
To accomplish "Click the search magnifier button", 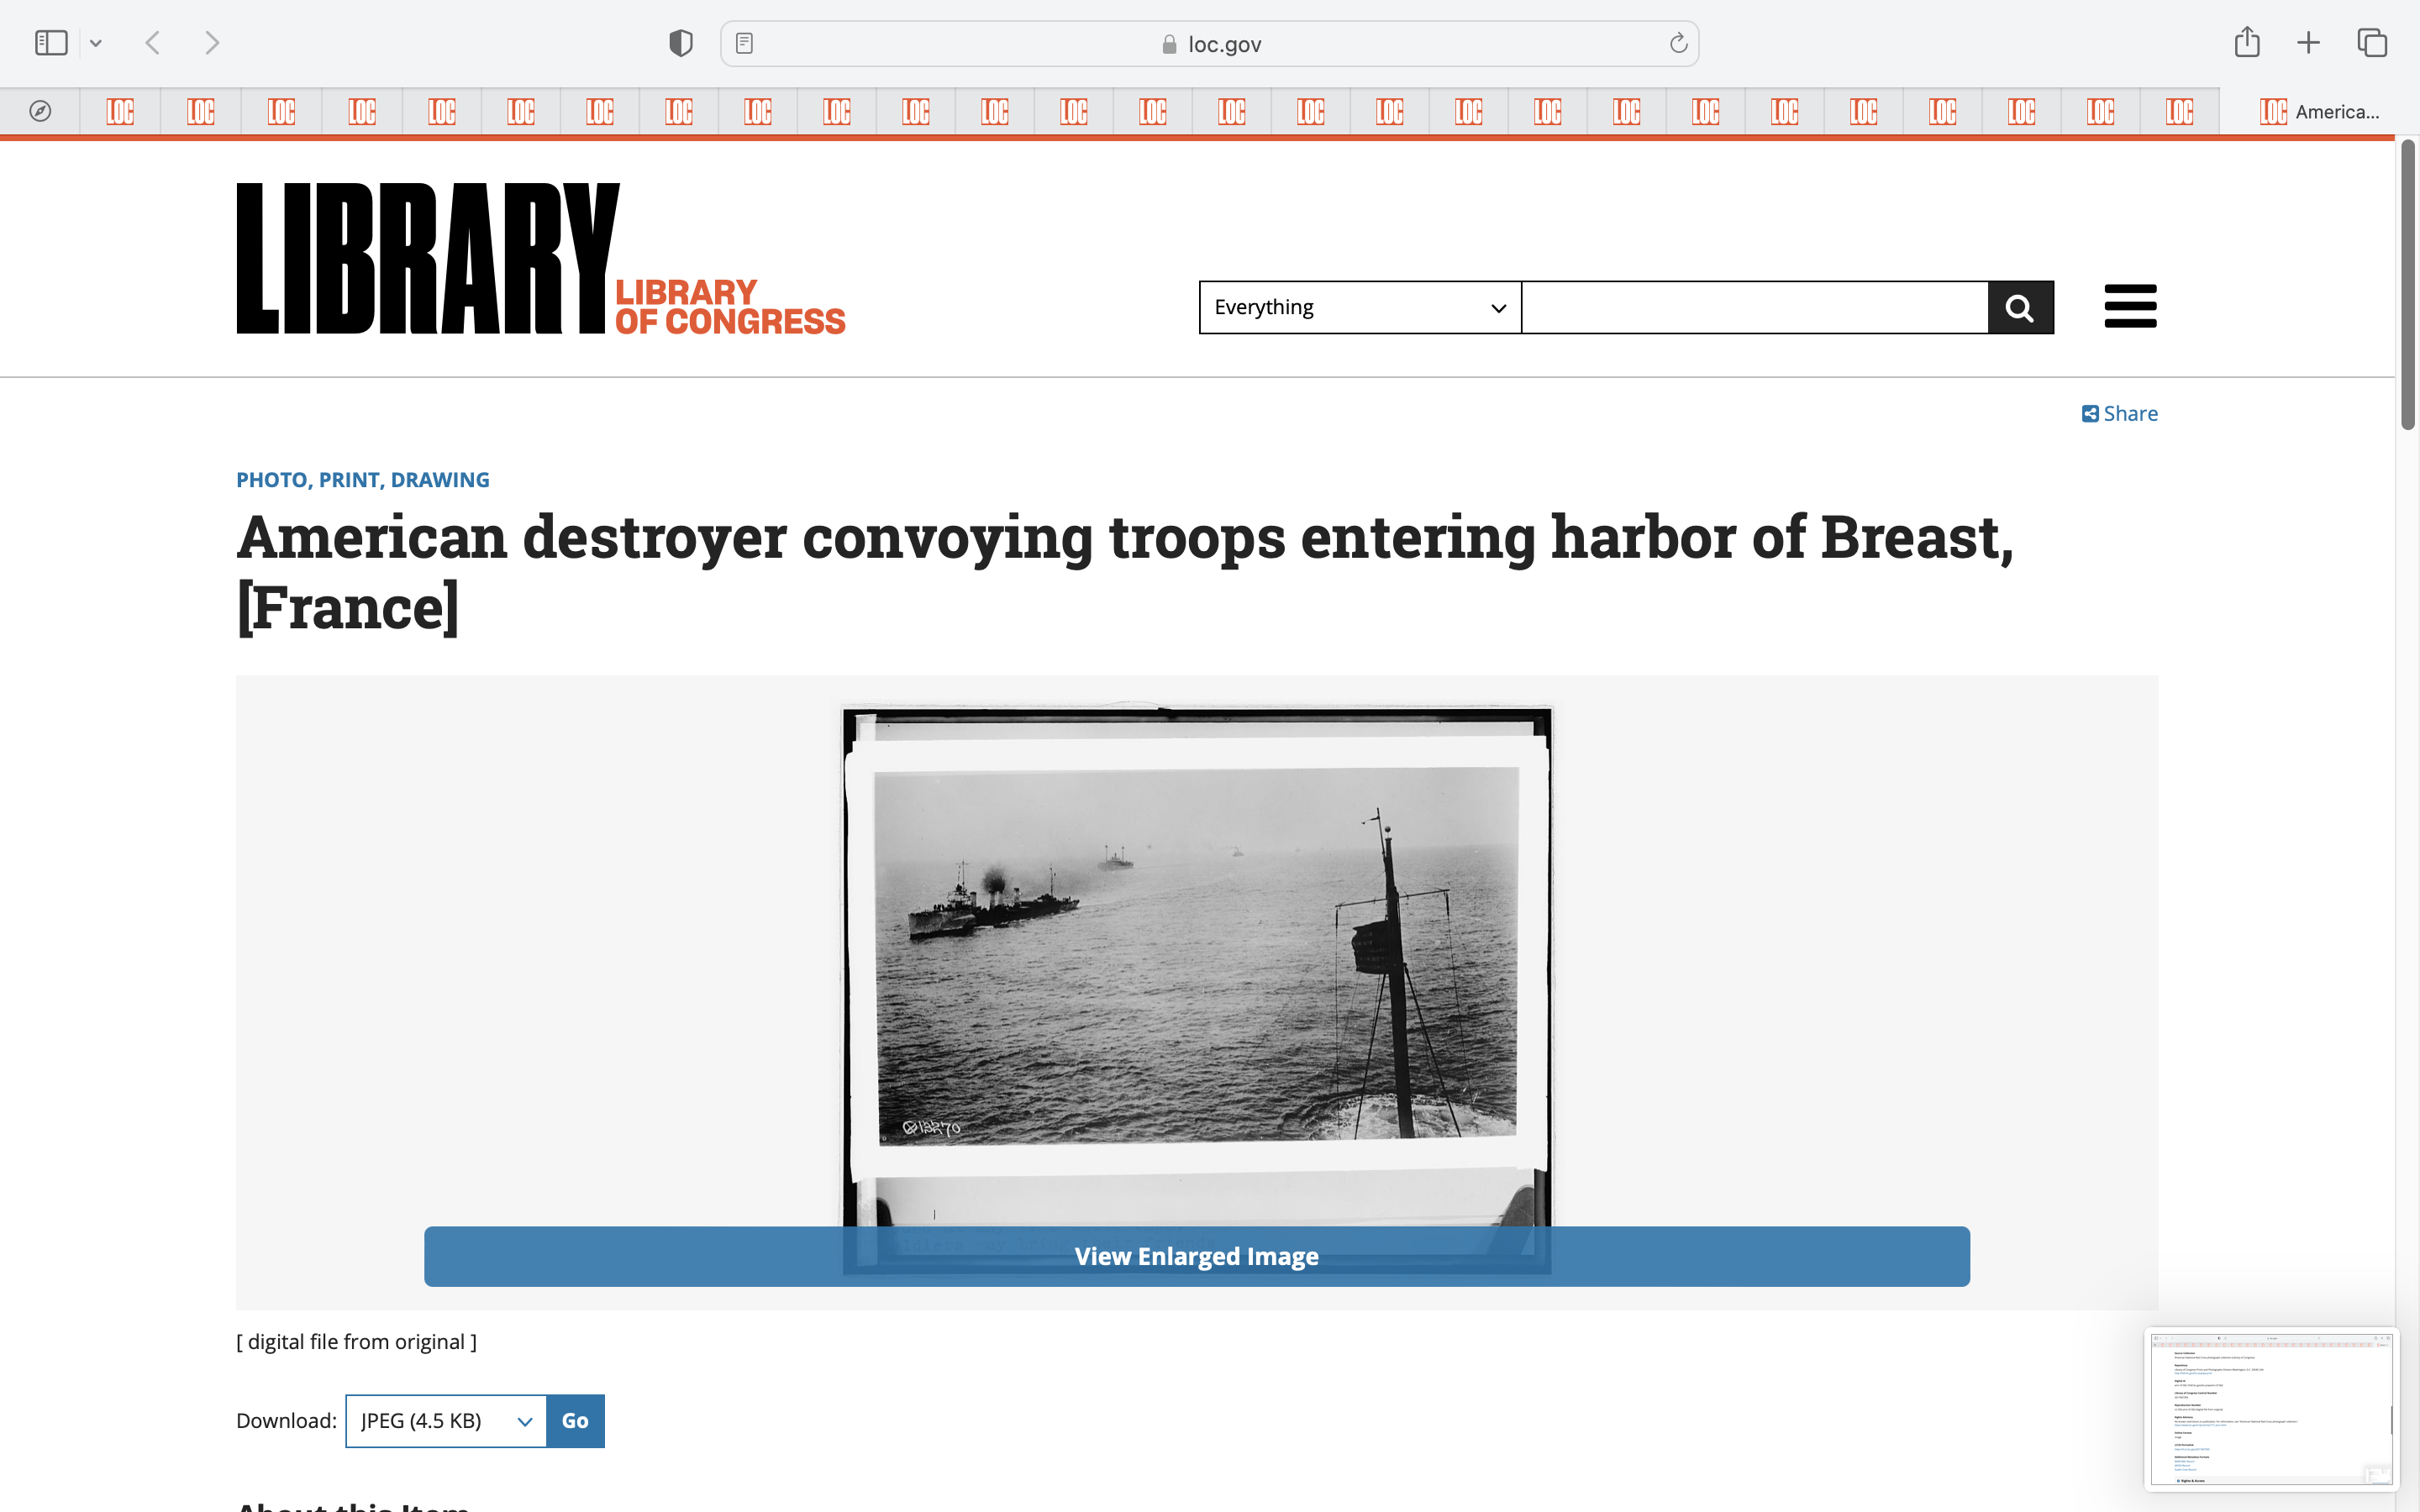I will (2020, 308).
